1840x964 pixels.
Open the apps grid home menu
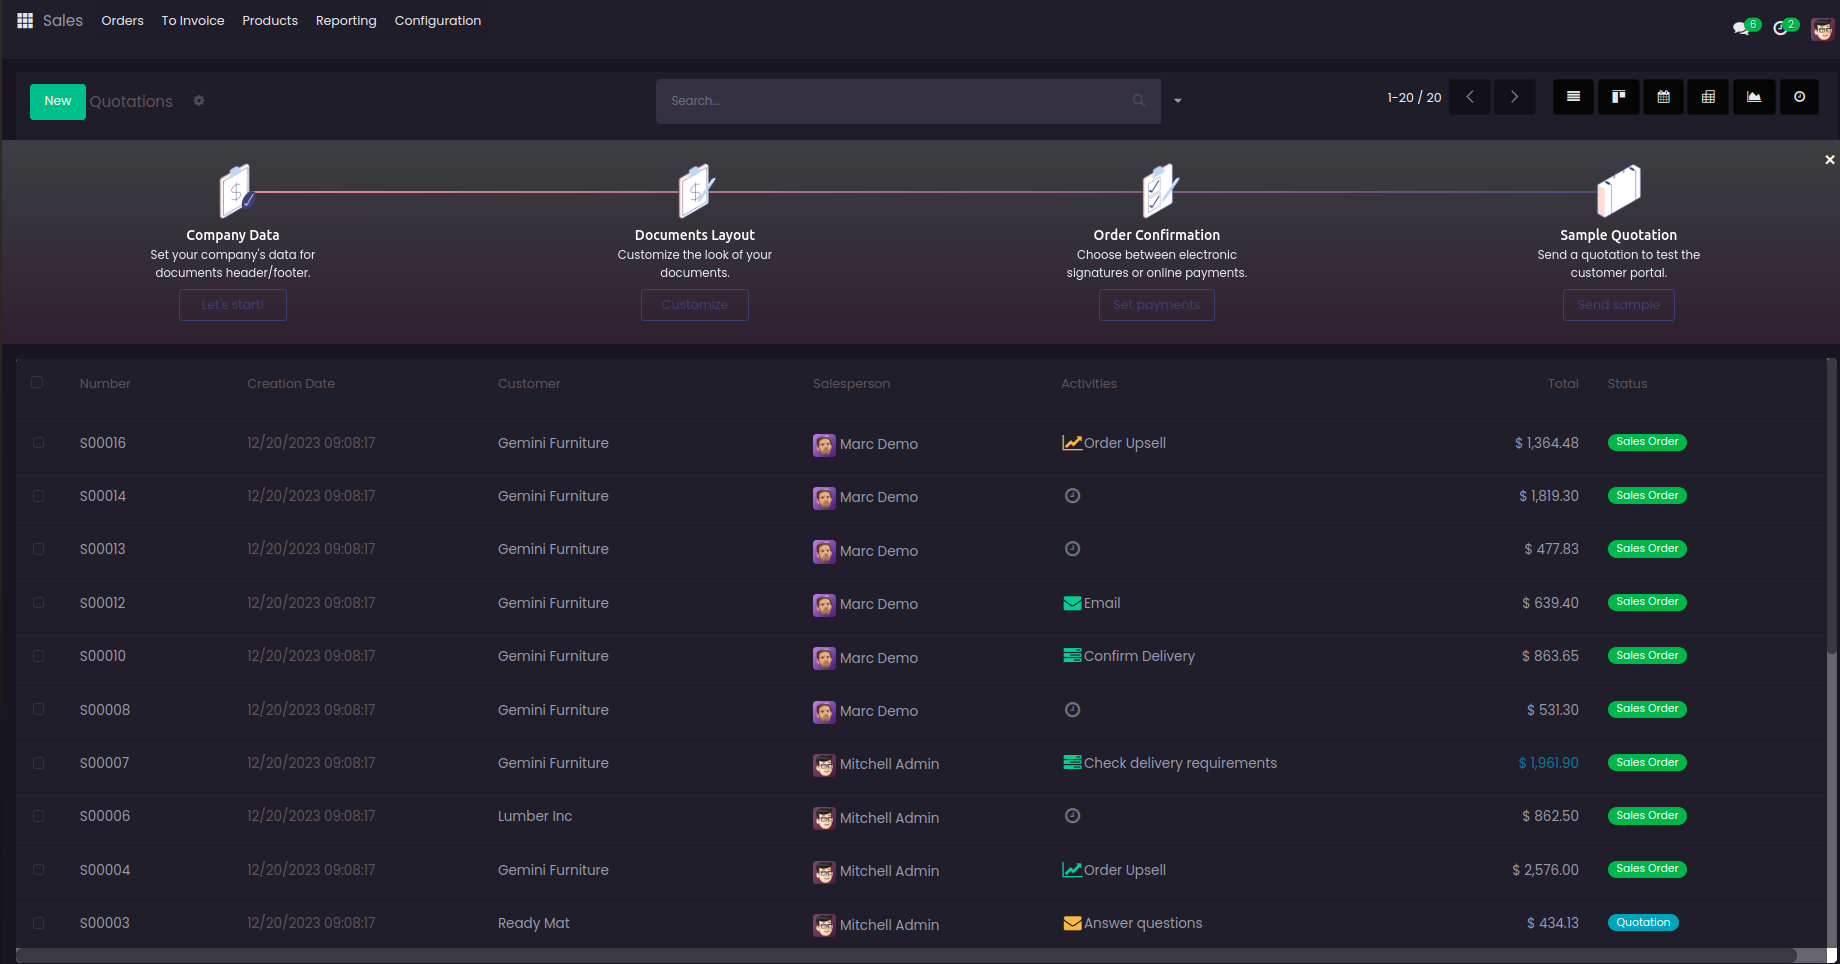pos(25,20)
